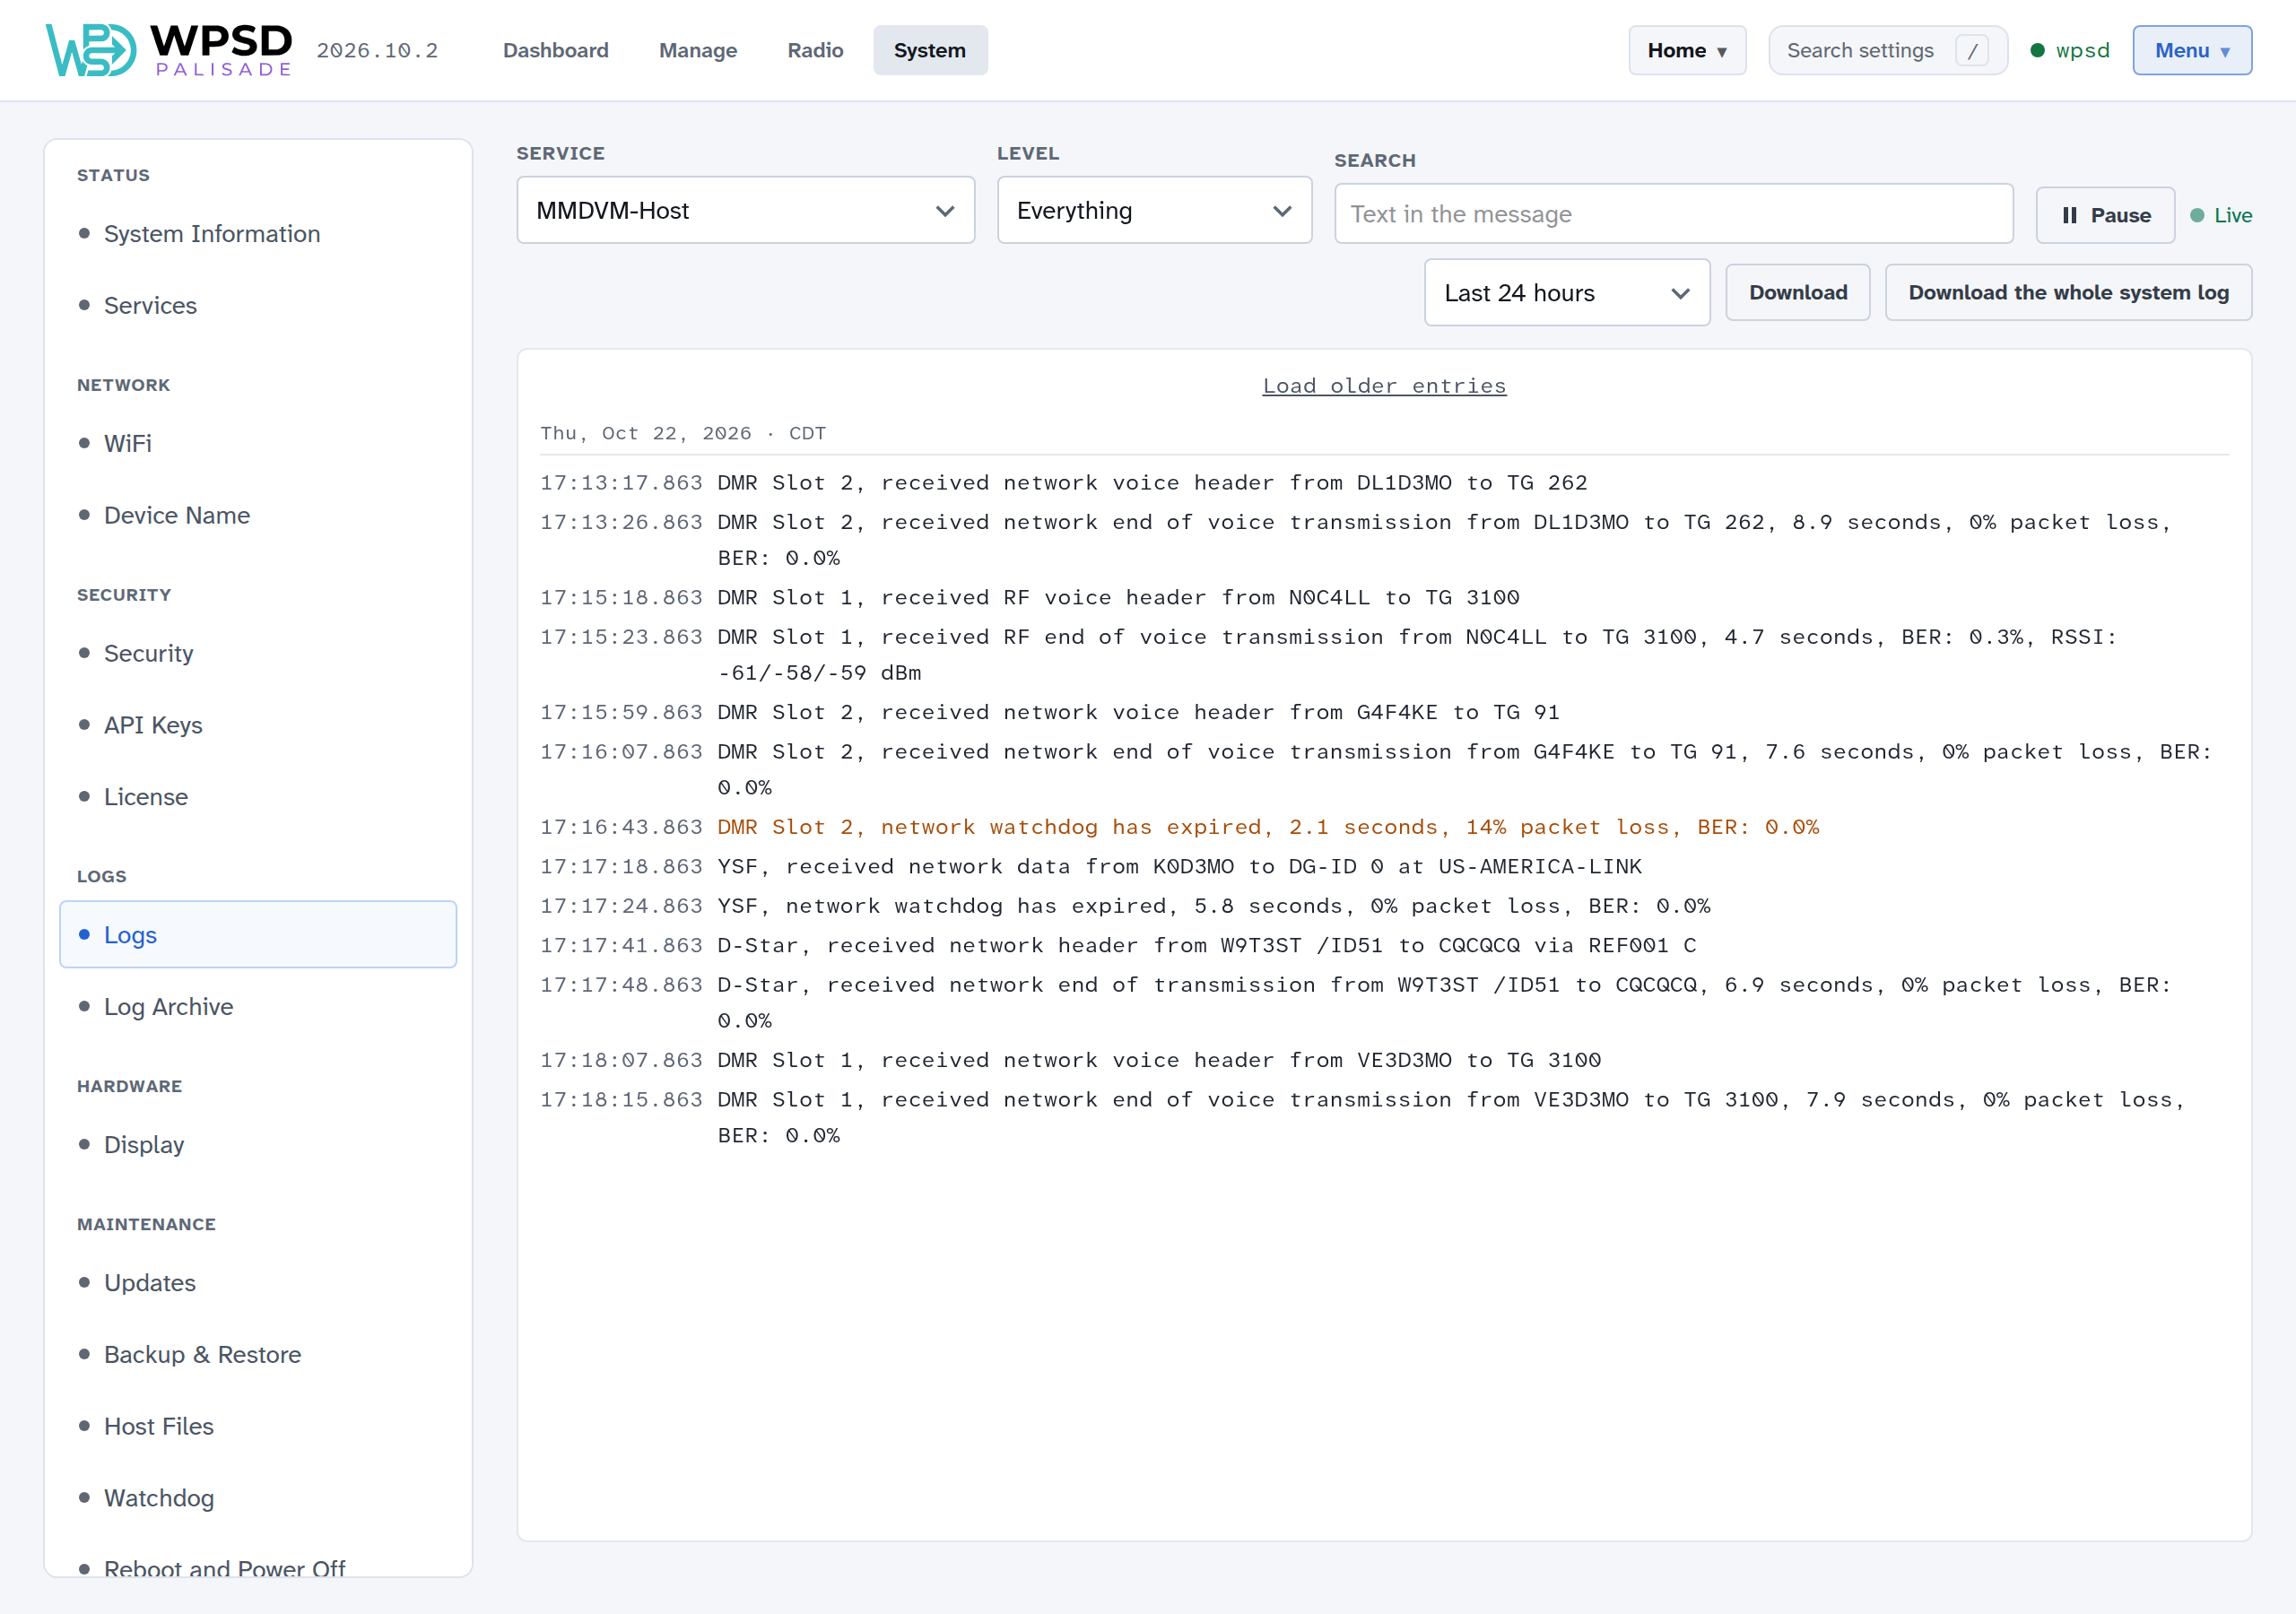The width and height of the screenshot is (2296, 1614).
Task: Click Load older entries link
Action: (1384, 386)
